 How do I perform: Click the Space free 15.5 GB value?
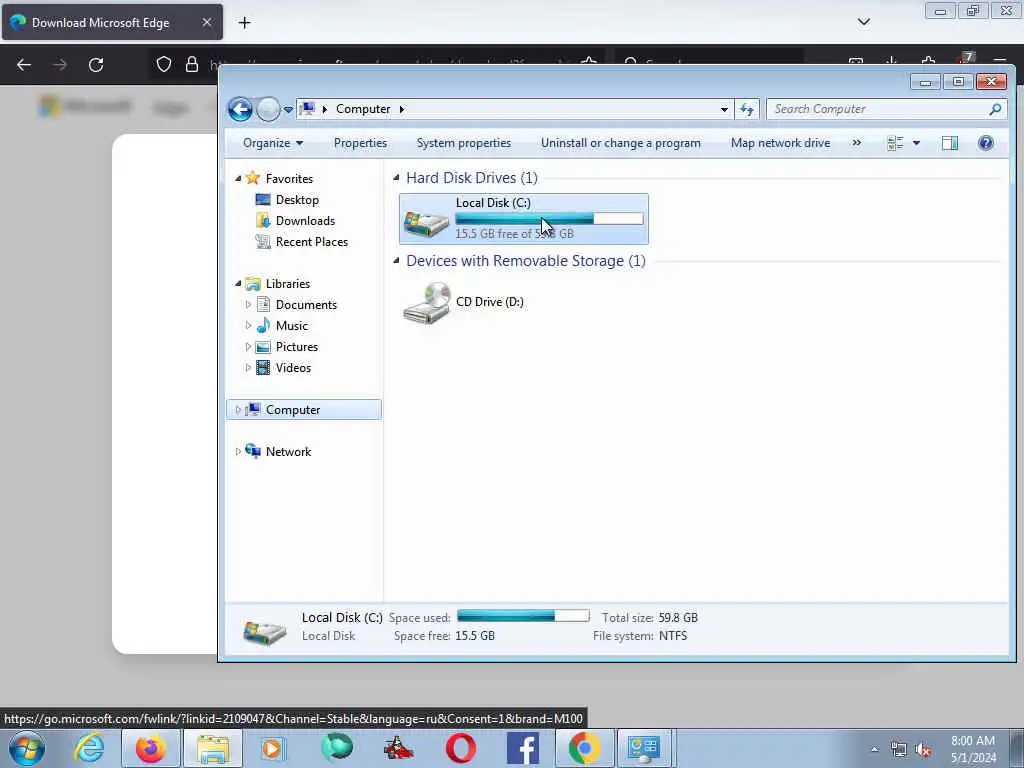[x=475, y=636]
